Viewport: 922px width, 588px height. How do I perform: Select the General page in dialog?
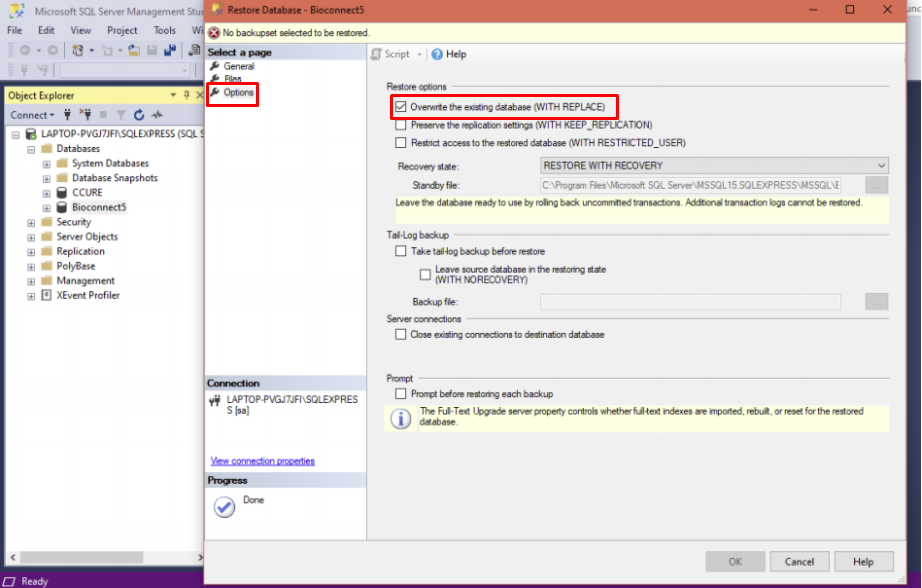click(x=239, y=66)
